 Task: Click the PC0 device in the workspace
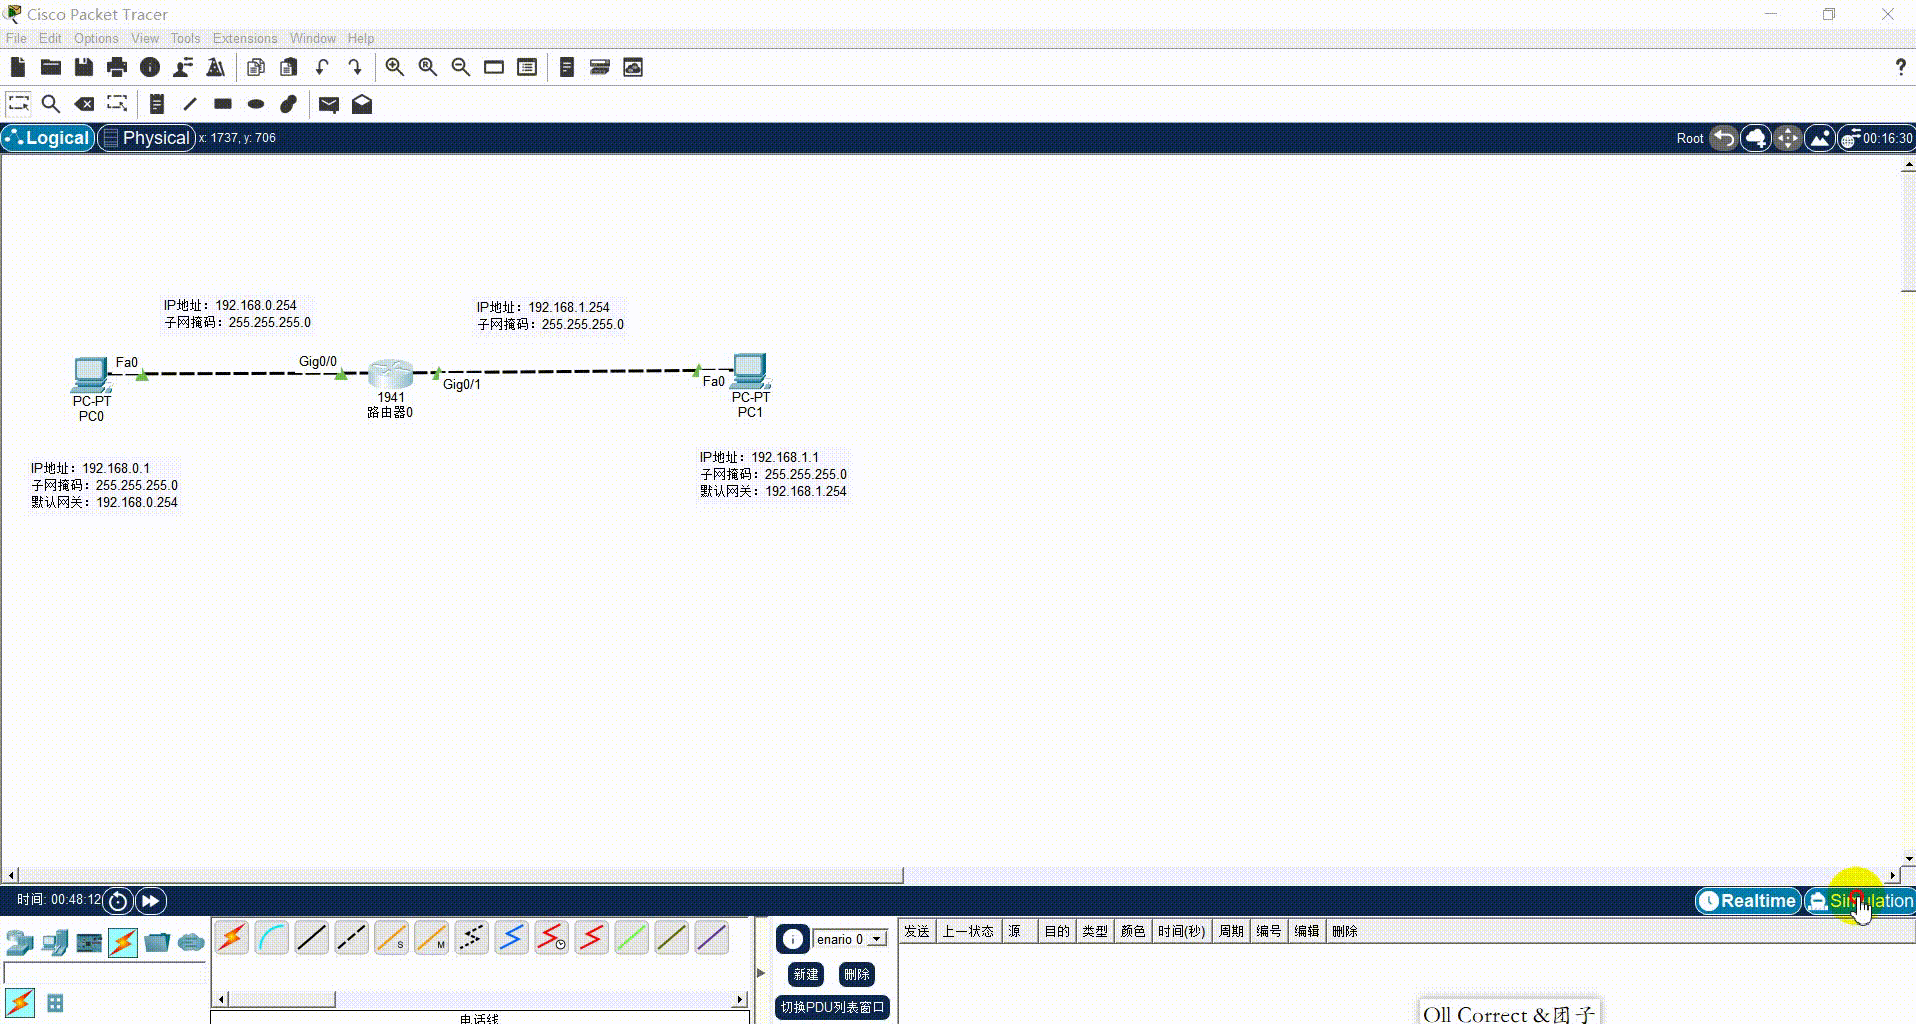tap(90, 374)
